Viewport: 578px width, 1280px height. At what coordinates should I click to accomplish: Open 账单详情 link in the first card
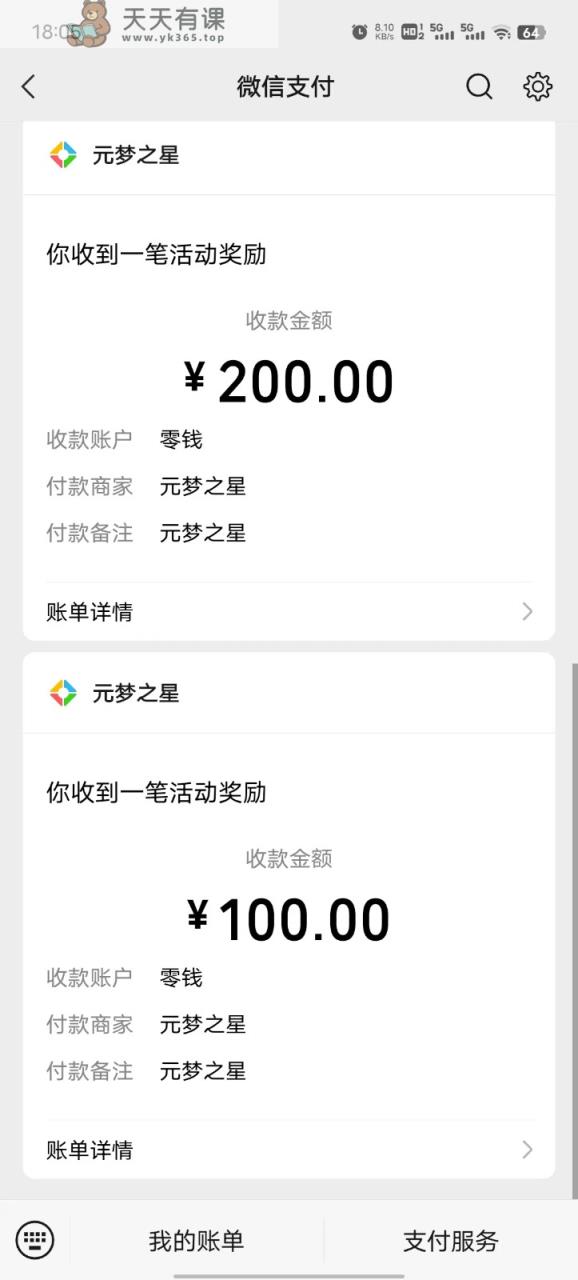pyautogui.click(x=89, y=612)
